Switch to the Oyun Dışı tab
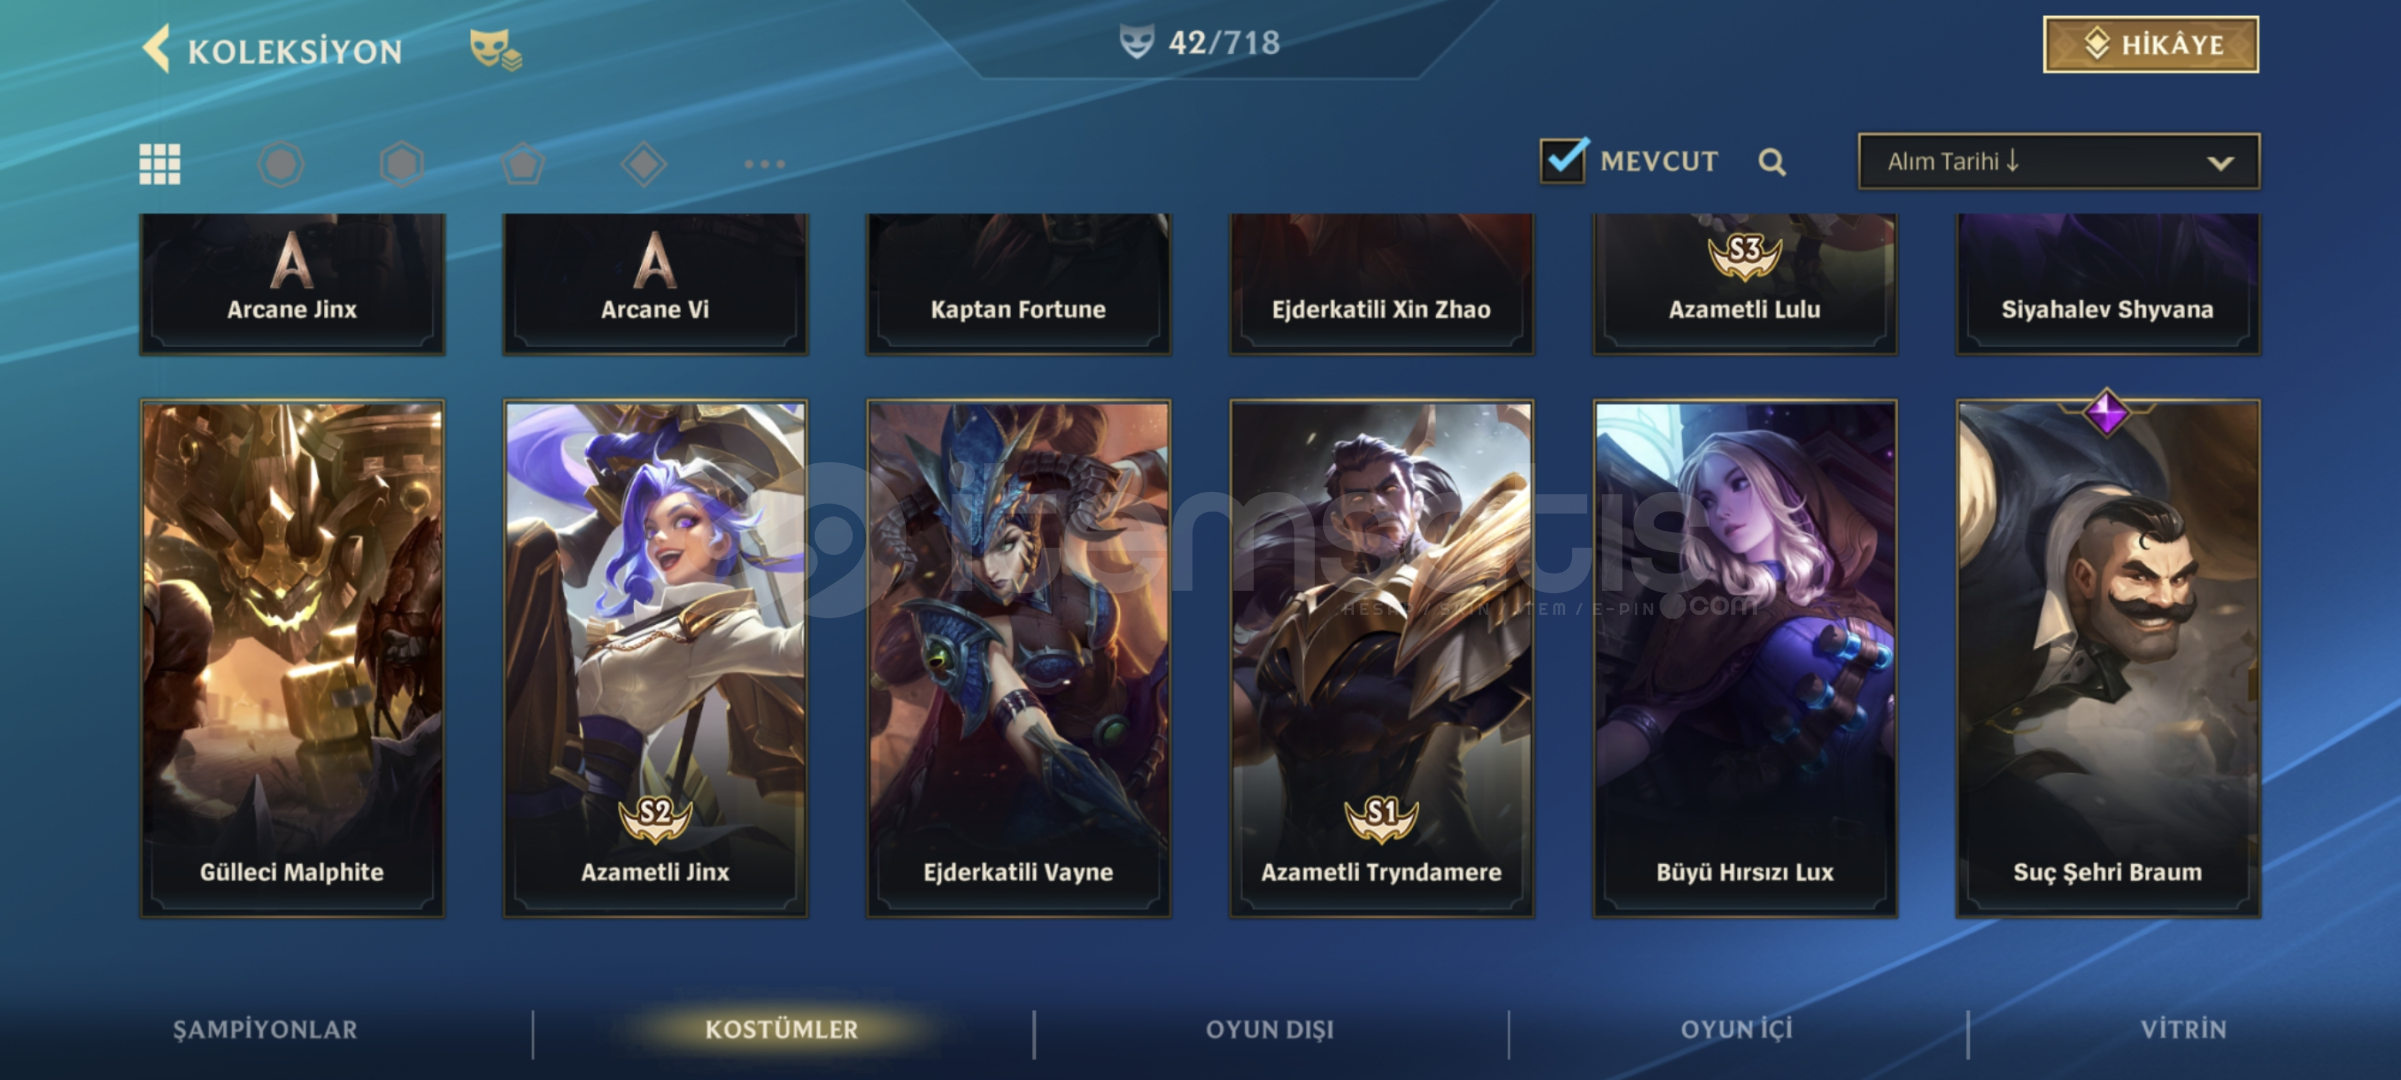2401x1080 pixels. click(x=1270, y=1030)
